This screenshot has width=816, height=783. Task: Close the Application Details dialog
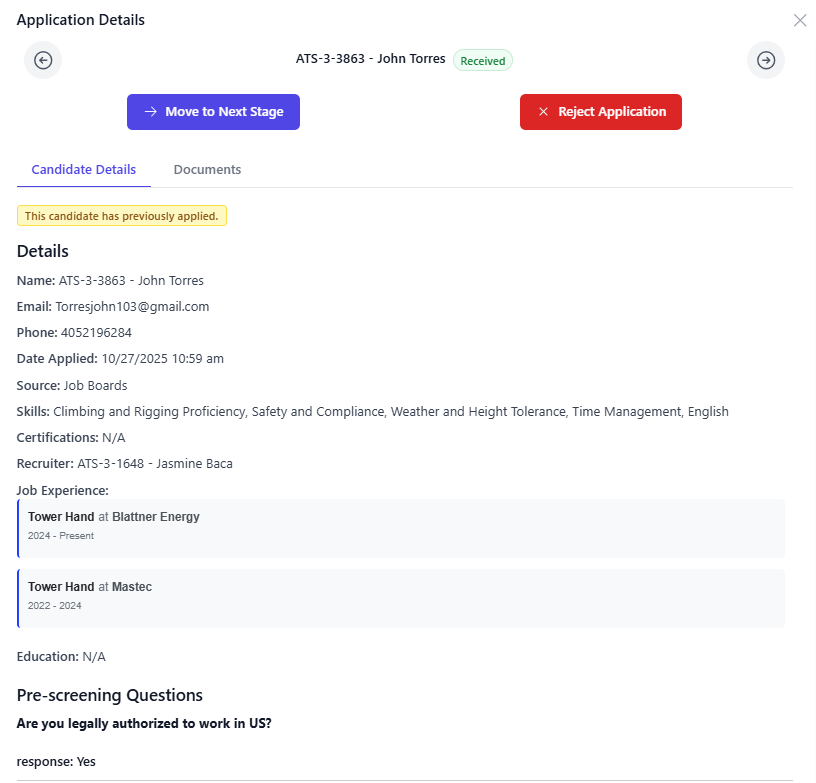coord(800,20)
